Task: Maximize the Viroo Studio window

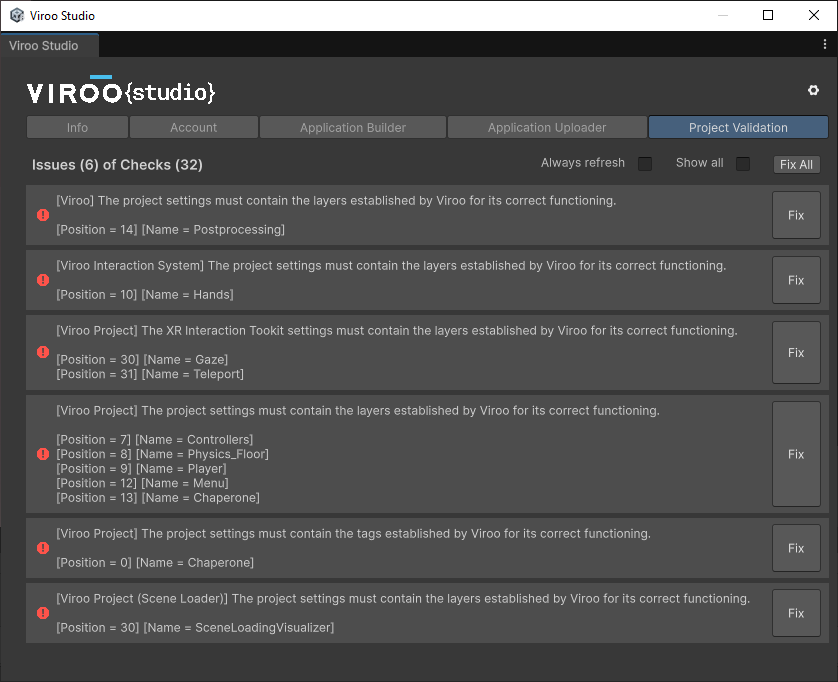Action: coord(768,15)
